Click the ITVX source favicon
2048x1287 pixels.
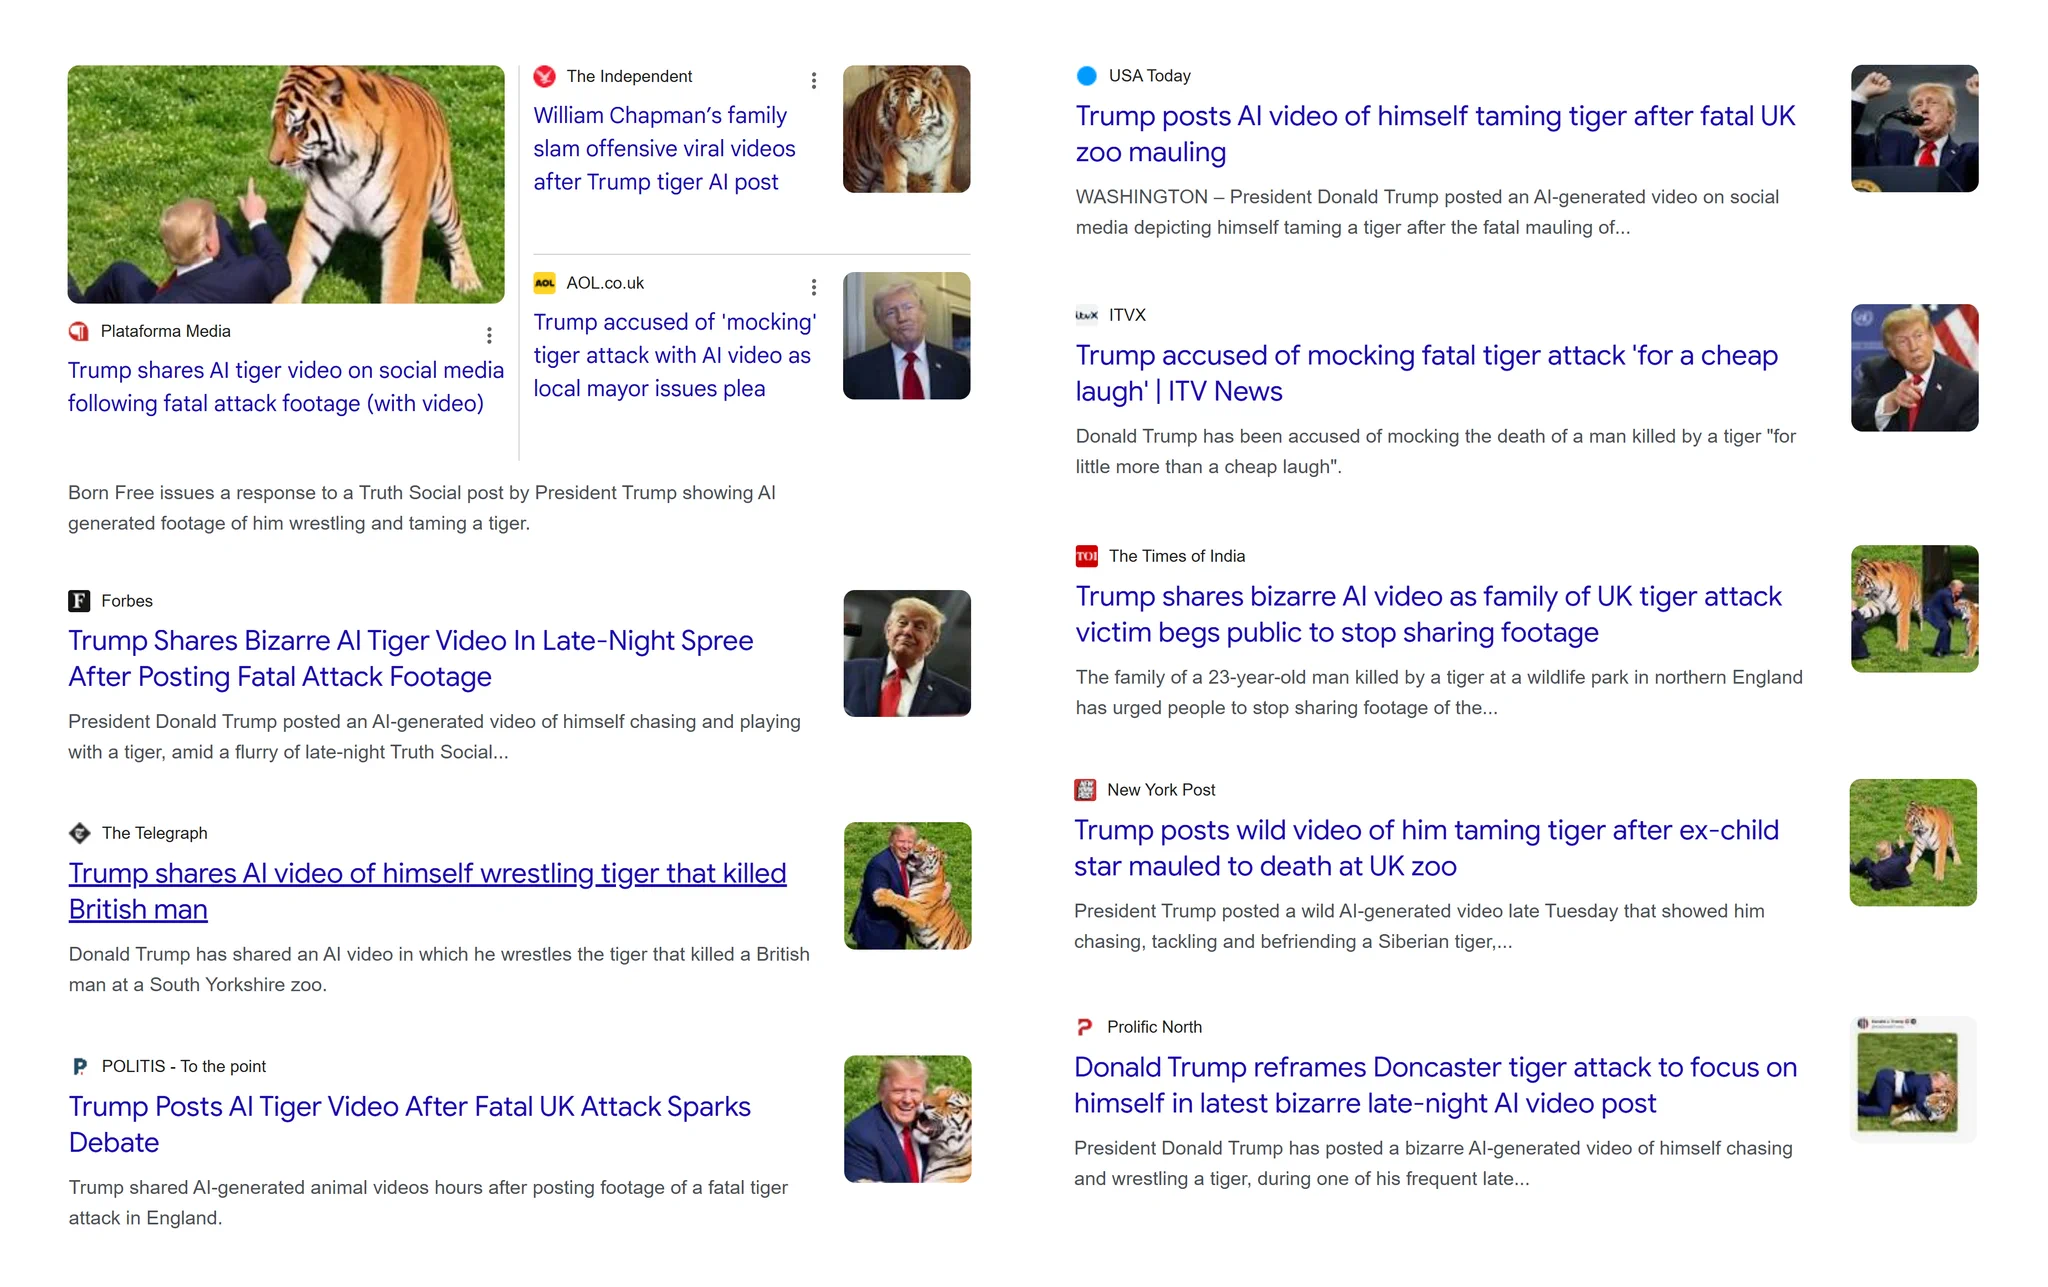point(1087,315)
